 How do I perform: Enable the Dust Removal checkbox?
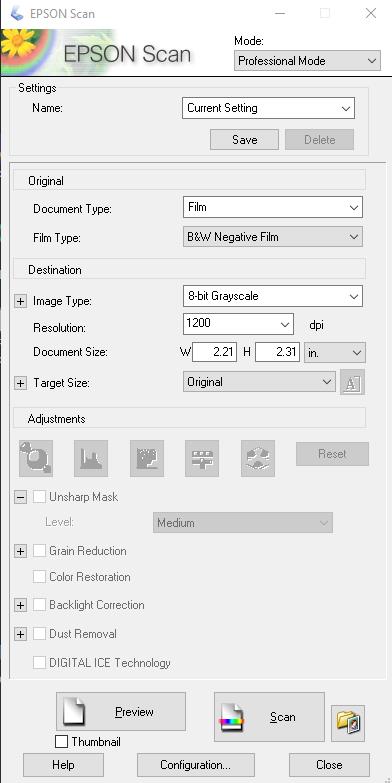pos(39,634)
